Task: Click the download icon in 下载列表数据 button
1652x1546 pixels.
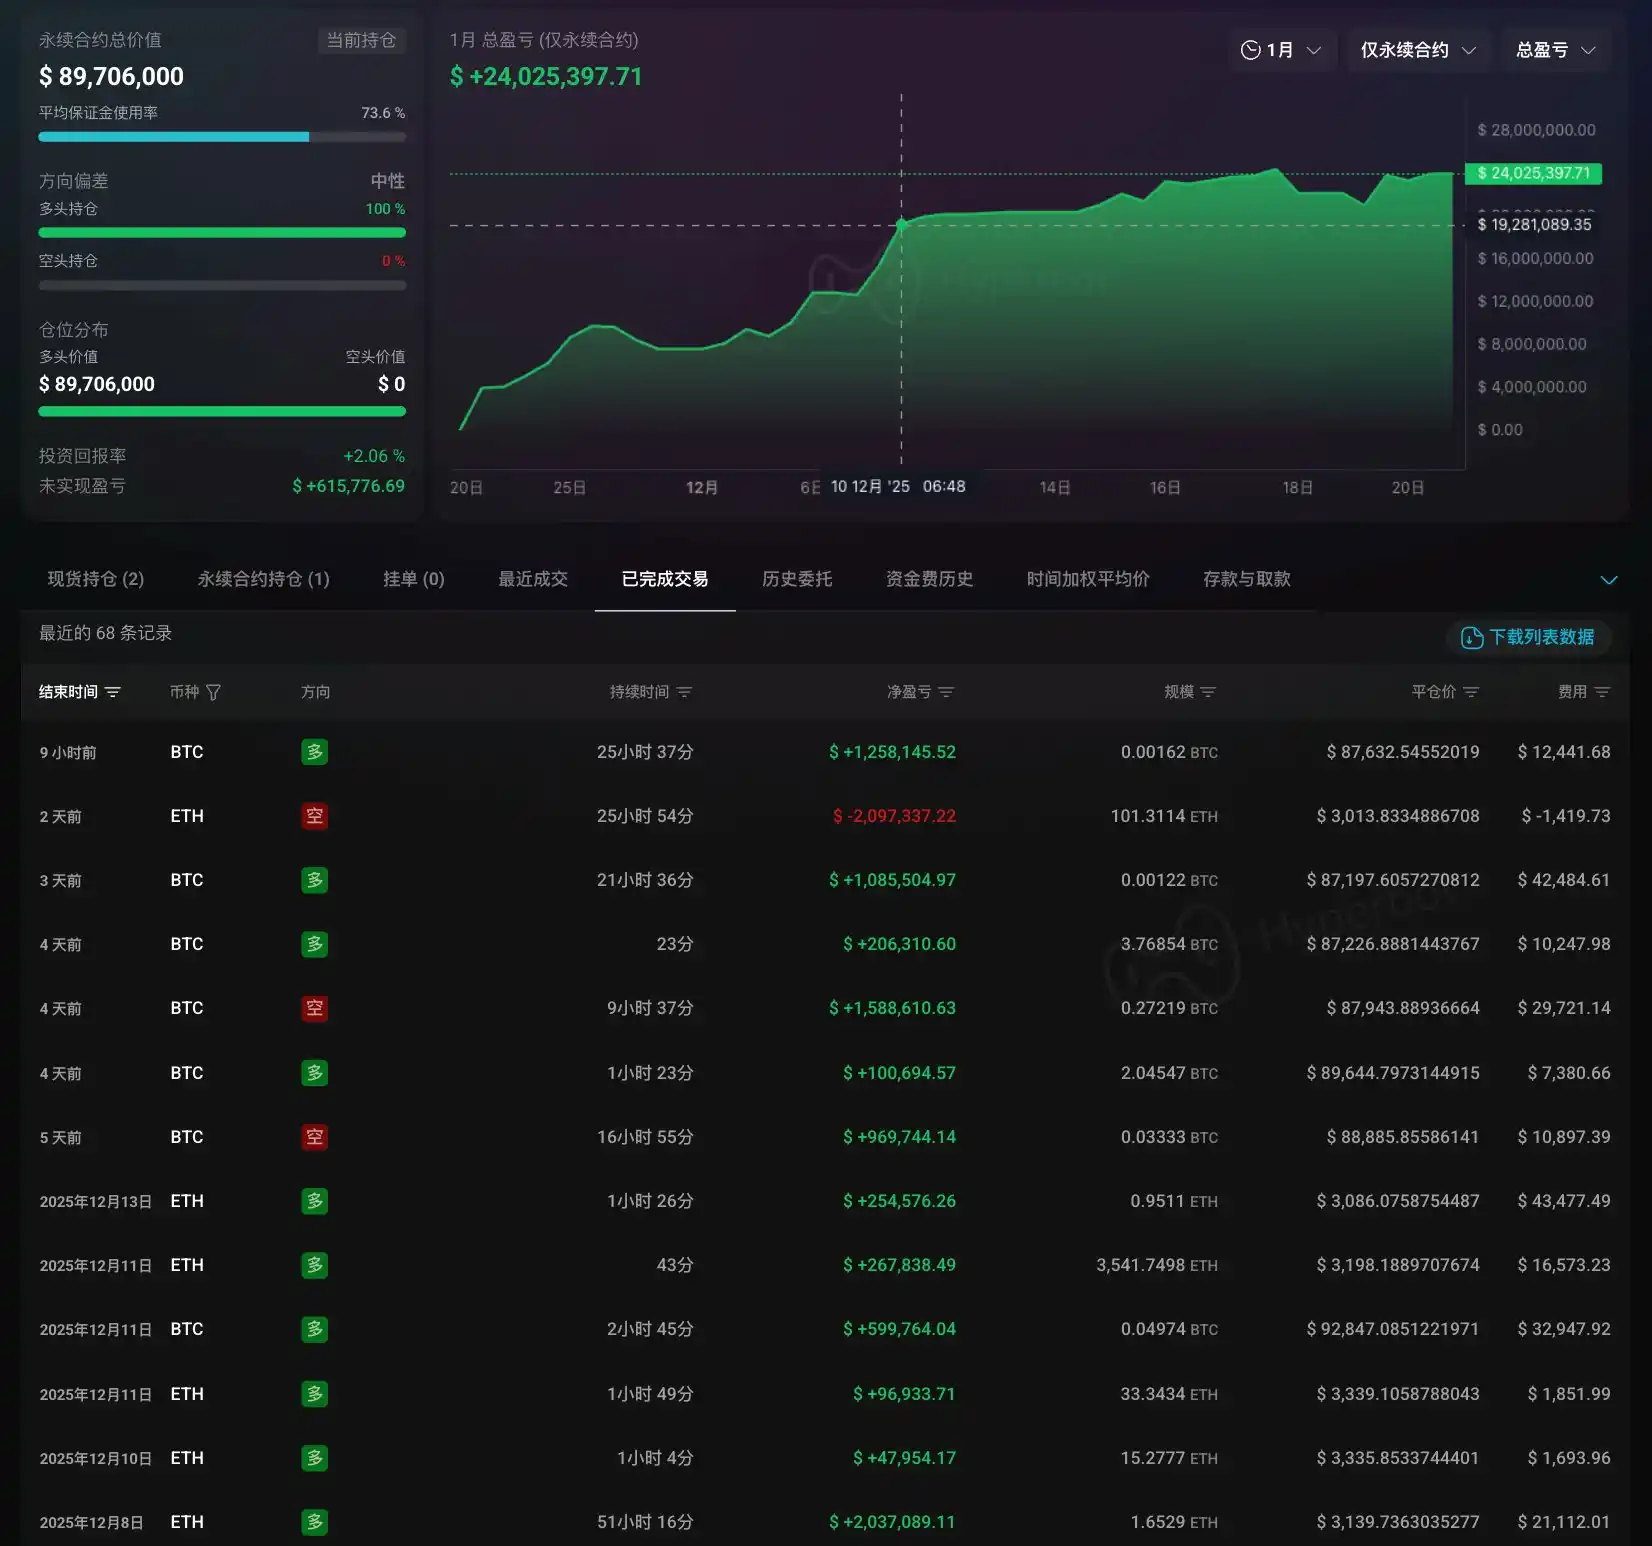Action: 1470,637
